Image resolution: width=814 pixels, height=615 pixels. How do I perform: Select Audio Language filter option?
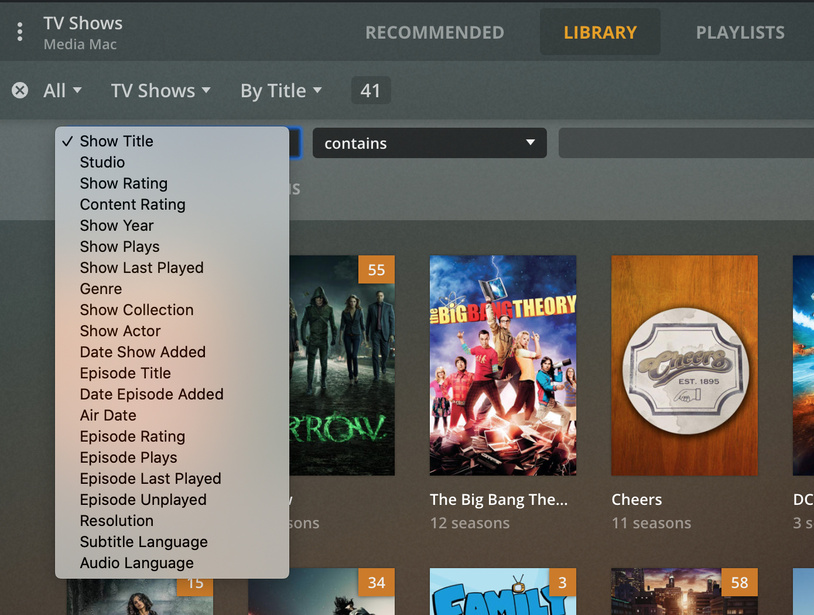coord(172,563)
